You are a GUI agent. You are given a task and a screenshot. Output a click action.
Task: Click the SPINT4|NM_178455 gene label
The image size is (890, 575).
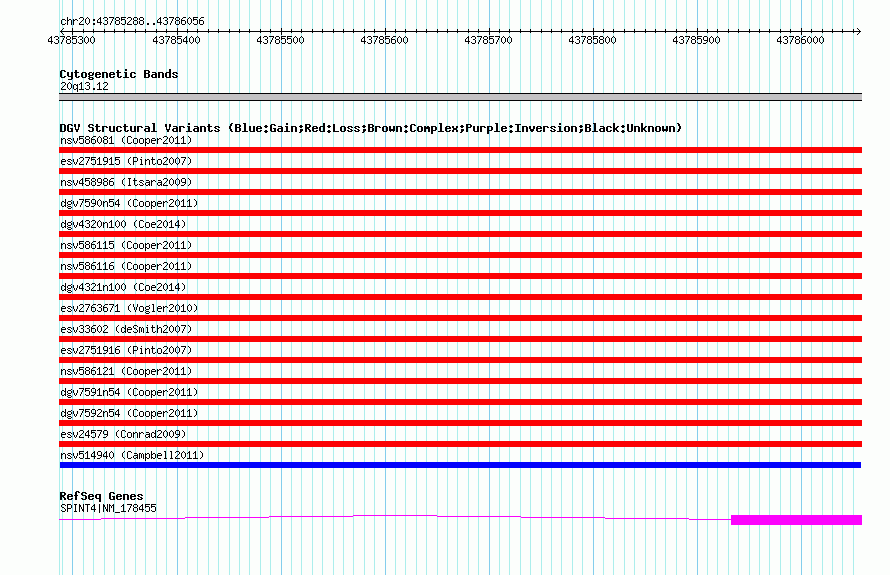coord(108,509)
